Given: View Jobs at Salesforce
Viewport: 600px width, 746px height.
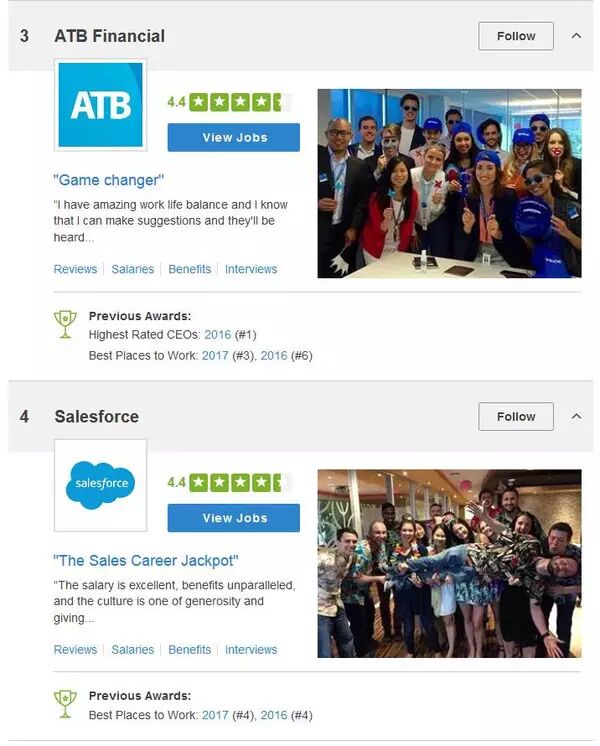Looking at the screenshot, I should [234, 518].
